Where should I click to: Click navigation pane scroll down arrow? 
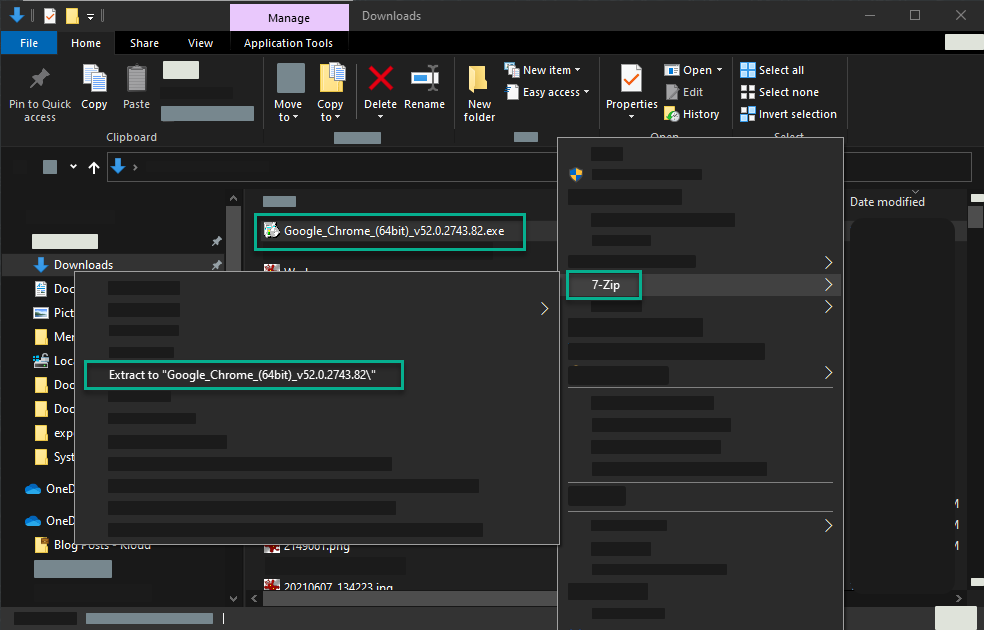[x=233, y=599]
